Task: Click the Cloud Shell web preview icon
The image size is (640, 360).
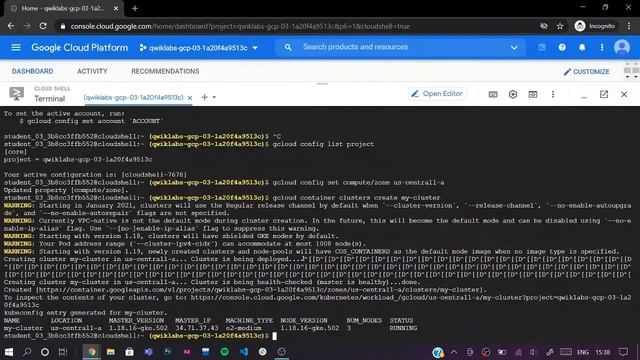Action: 533,94
